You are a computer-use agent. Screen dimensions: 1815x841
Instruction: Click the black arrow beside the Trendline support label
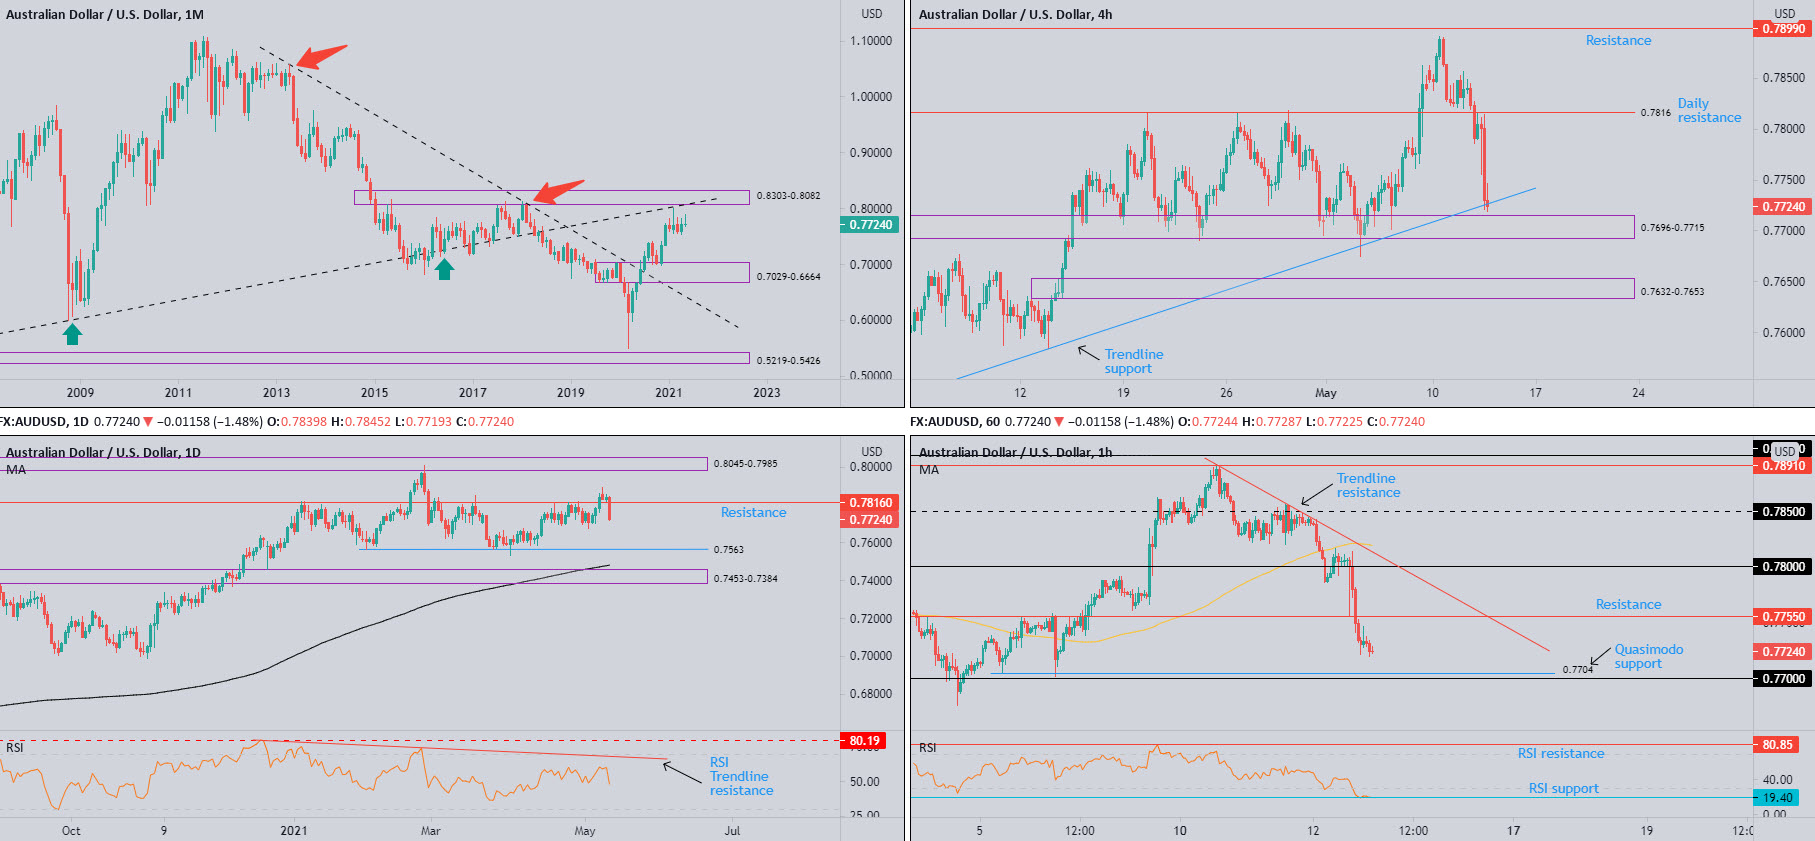1088,351
